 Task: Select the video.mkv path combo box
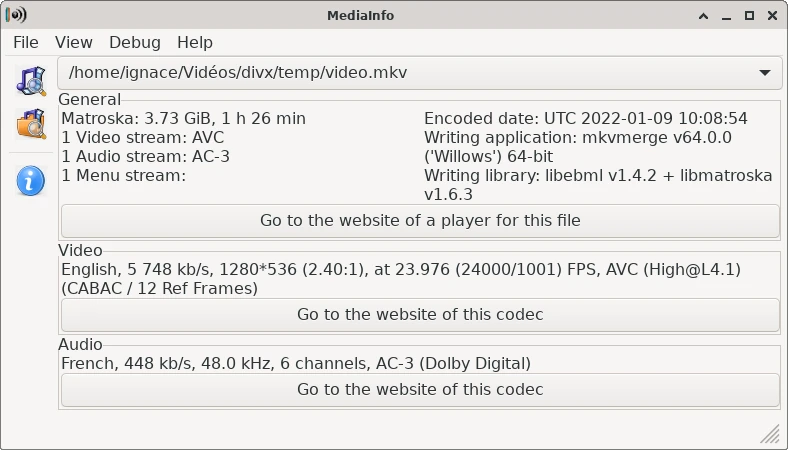(x=420, y=73)
